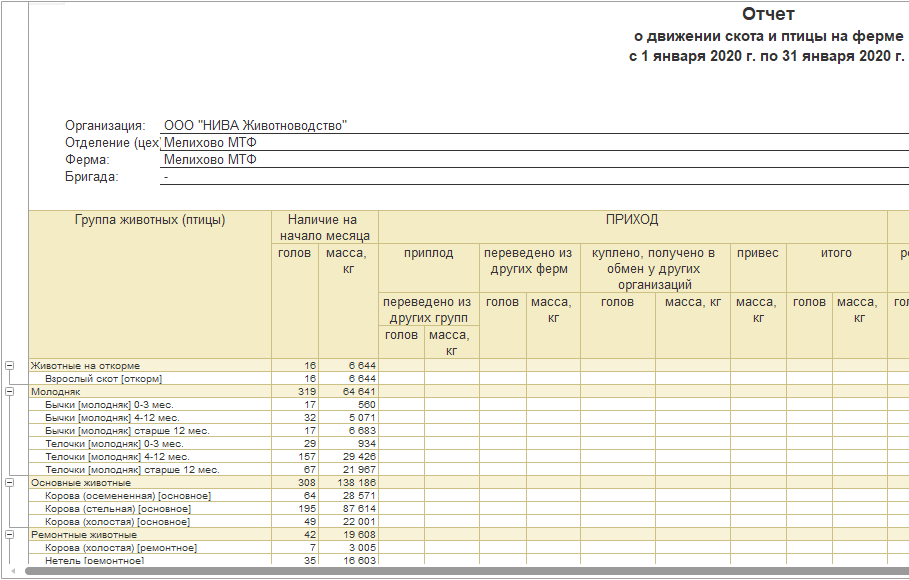
Task: Select the "Корова (холостая) [основное]" row
Action: coord(117,522)
